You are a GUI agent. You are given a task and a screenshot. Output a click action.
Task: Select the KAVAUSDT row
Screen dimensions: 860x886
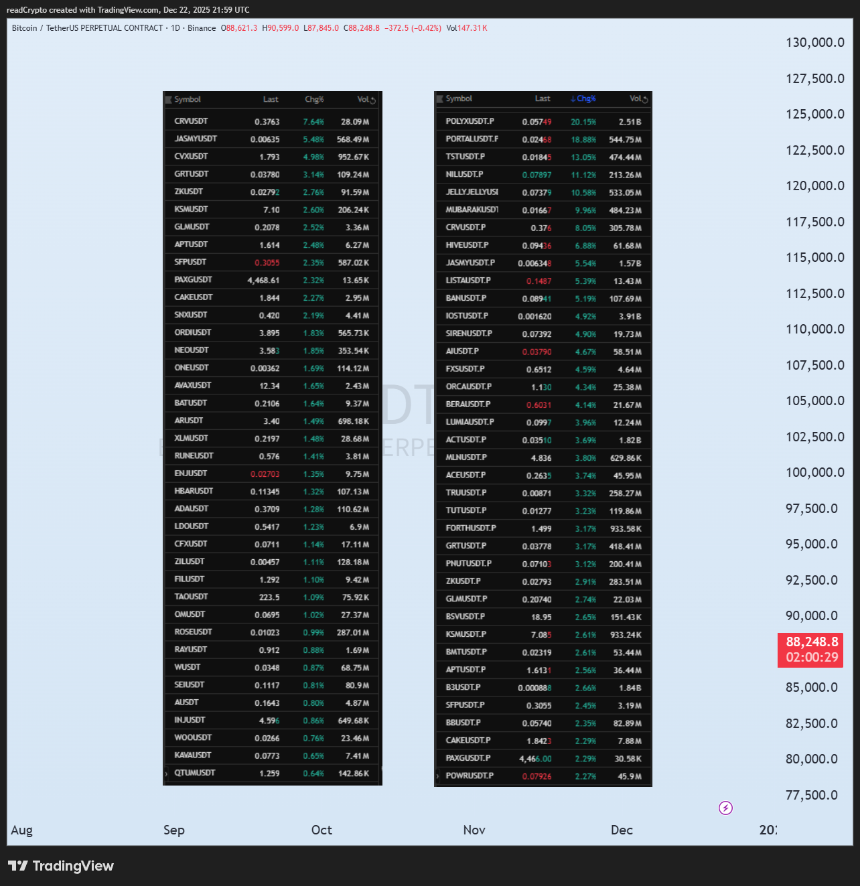(272, 755)
